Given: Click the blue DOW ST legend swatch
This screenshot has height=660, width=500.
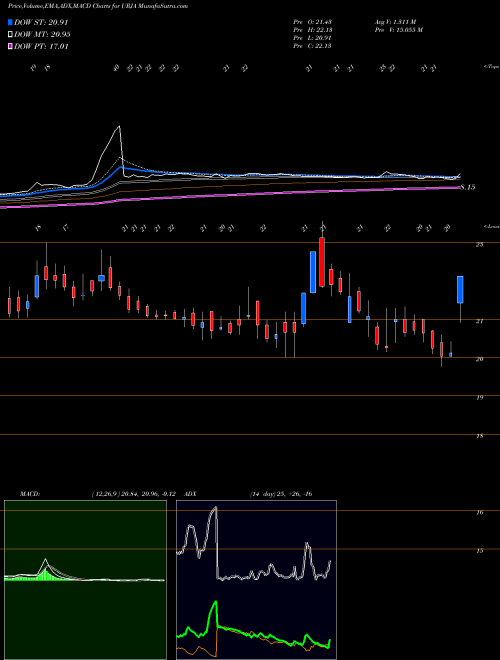Looking at the screenshot, I should click(x=10, y=22).
